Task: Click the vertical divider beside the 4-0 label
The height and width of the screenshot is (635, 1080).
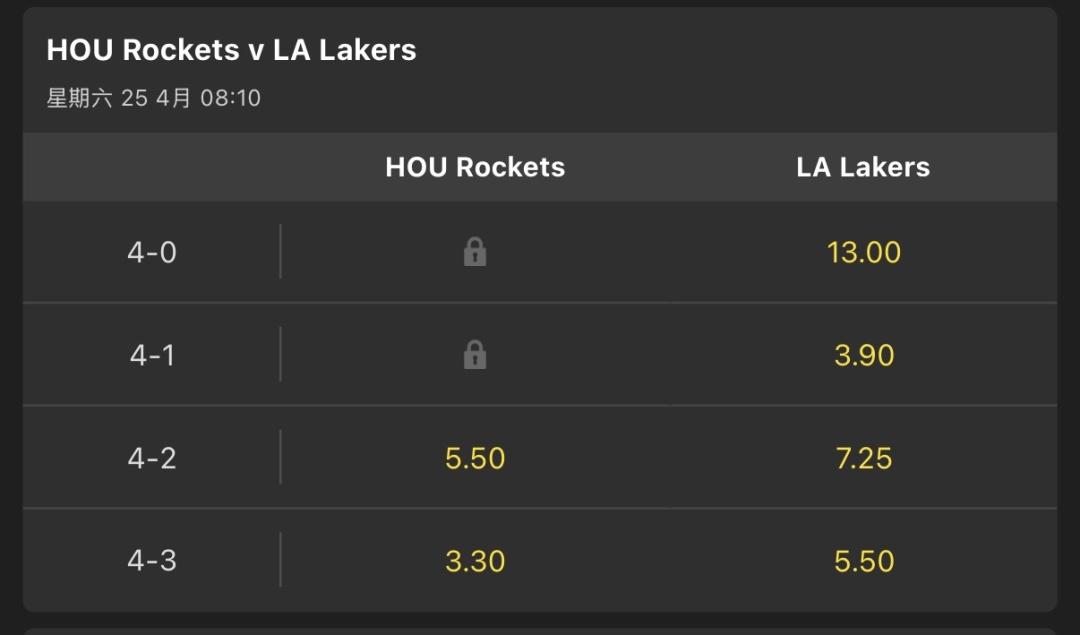Action: coord(280,252)
